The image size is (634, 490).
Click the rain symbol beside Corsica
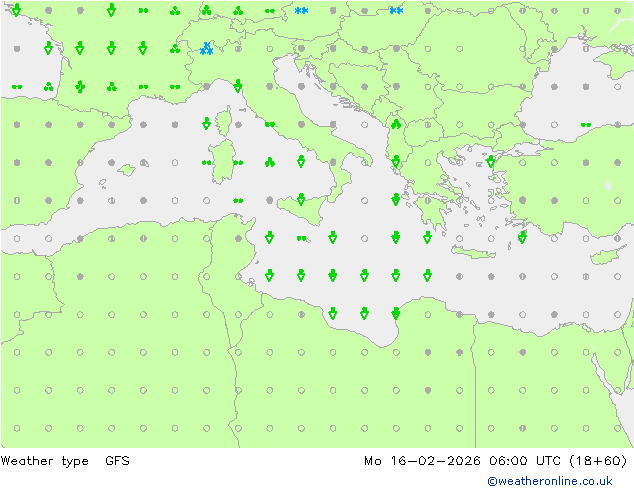(x=206, y=124)
